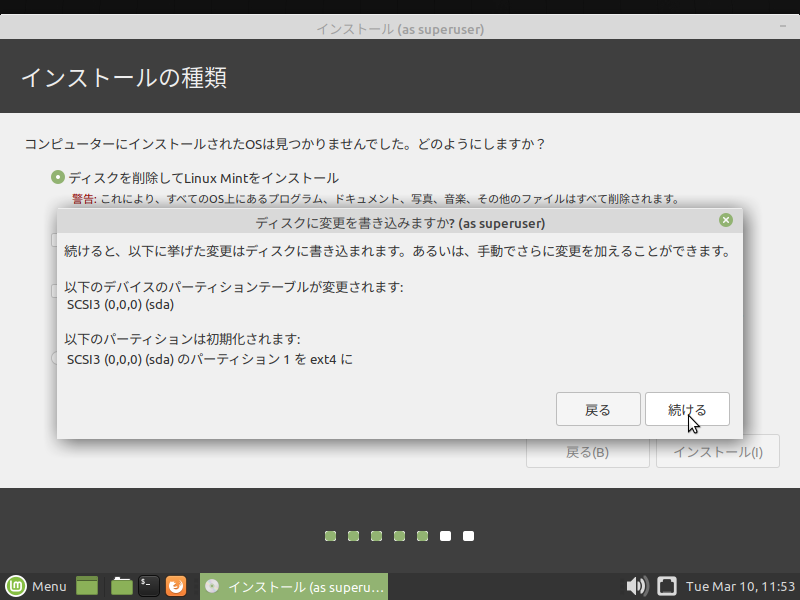Screen dimensions: 800x600
Task: Click the インストールの種類 heading
Action: click(124, 78)
